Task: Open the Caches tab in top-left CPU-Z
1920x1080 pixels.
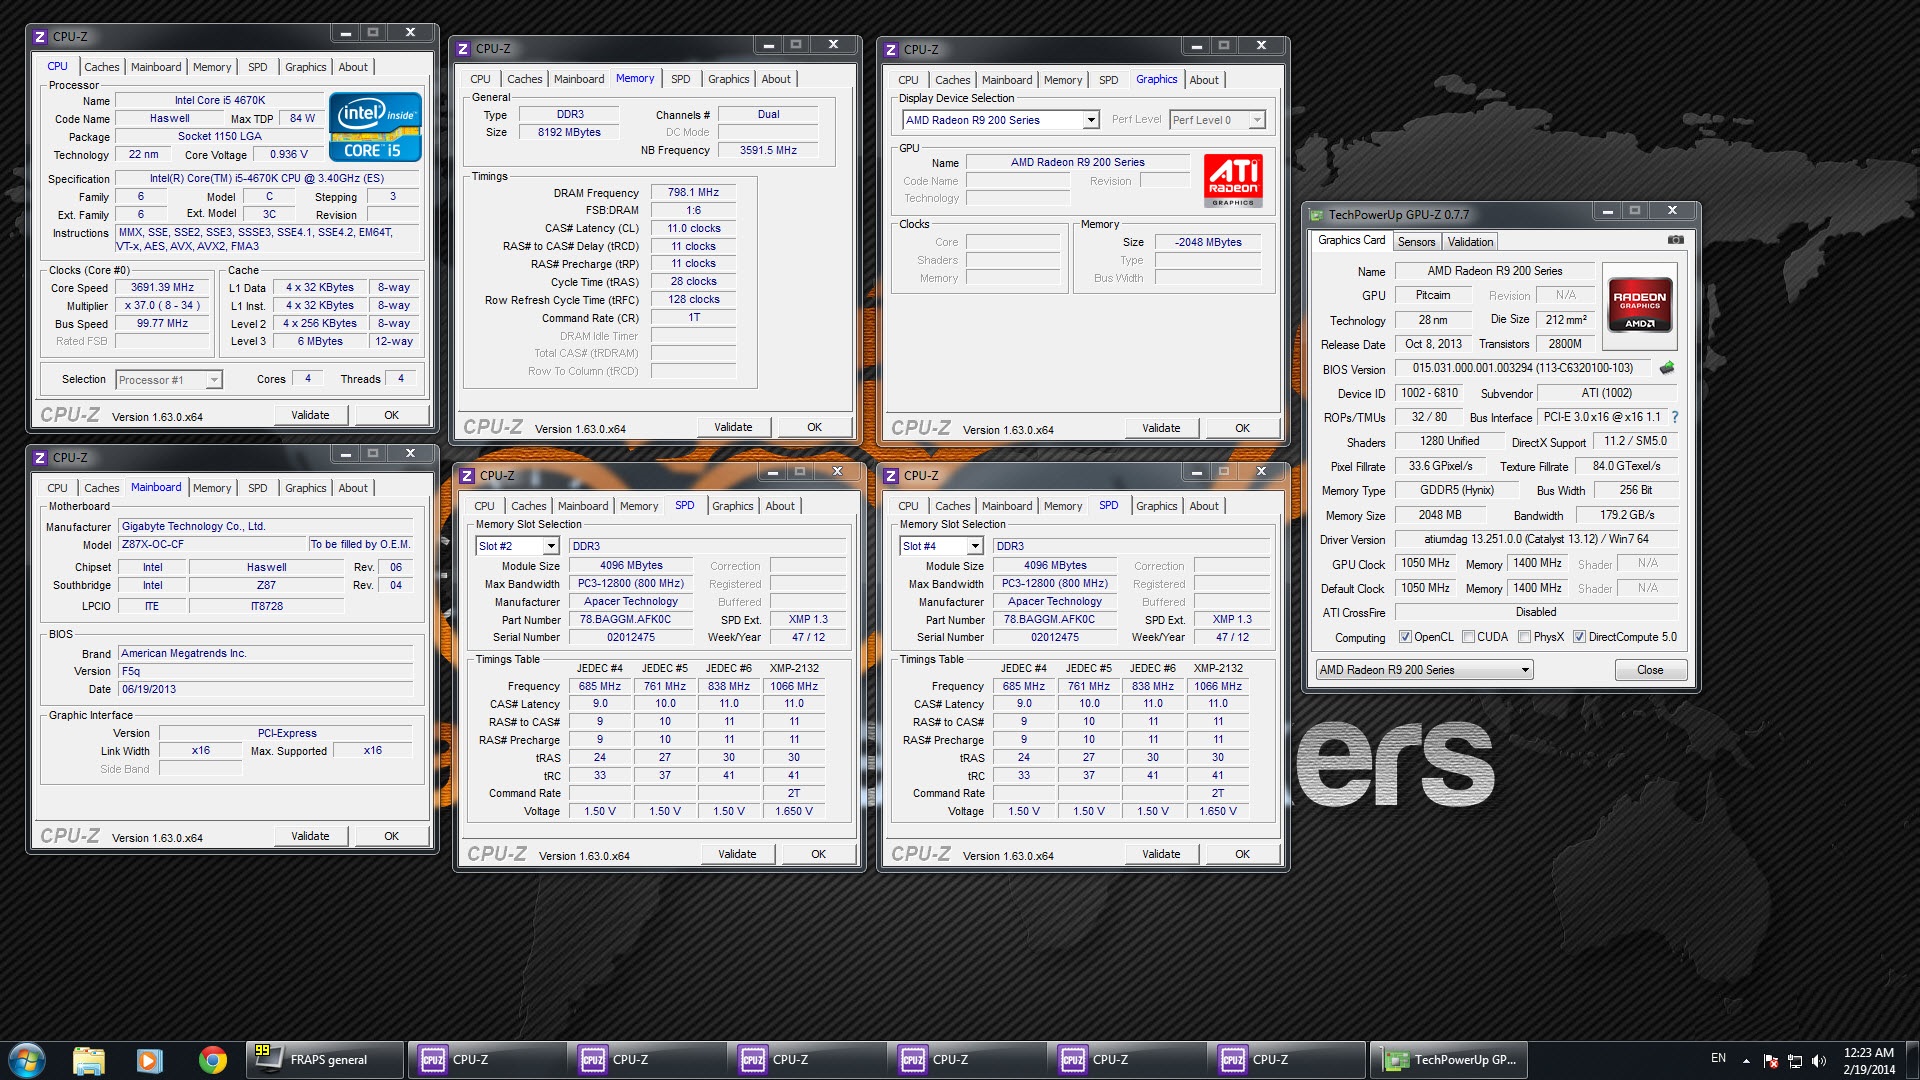Action: (x=101, y=67)
